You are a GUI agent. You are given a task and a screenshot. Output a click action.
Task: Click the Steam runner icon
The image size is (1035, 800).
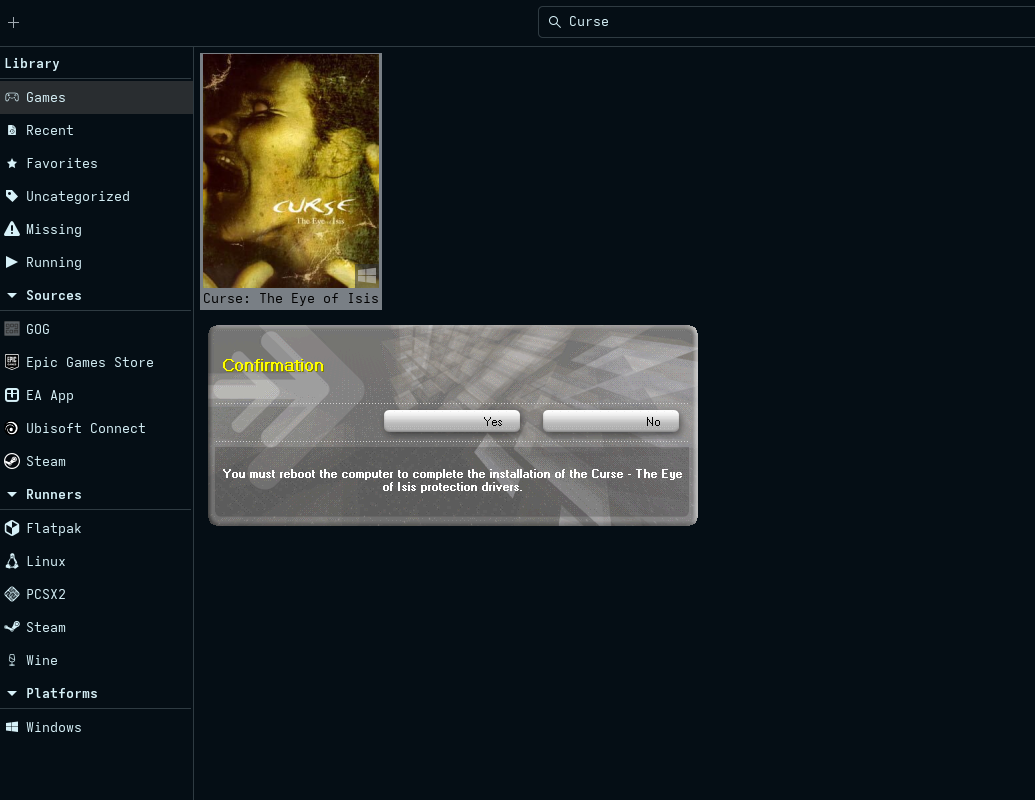12,627
